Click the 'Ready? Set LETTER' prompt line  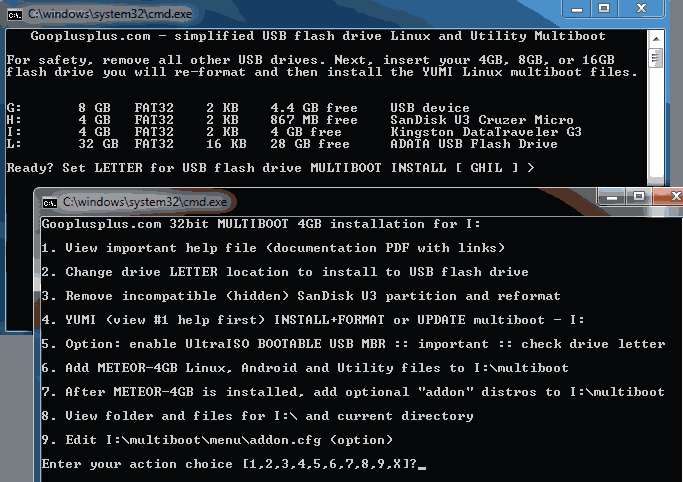pos(270,168)
